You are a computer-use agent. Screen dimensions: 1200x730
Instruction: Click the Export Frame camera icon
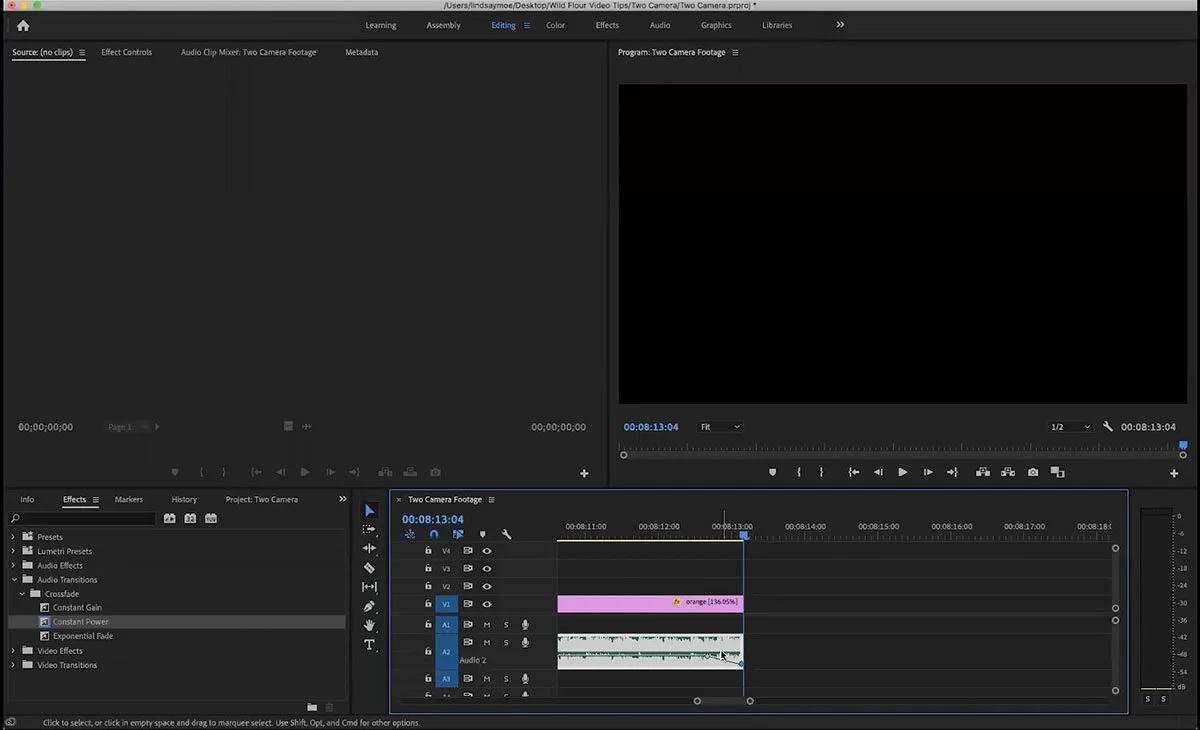pyautogui.click(x=1032, y=472)
